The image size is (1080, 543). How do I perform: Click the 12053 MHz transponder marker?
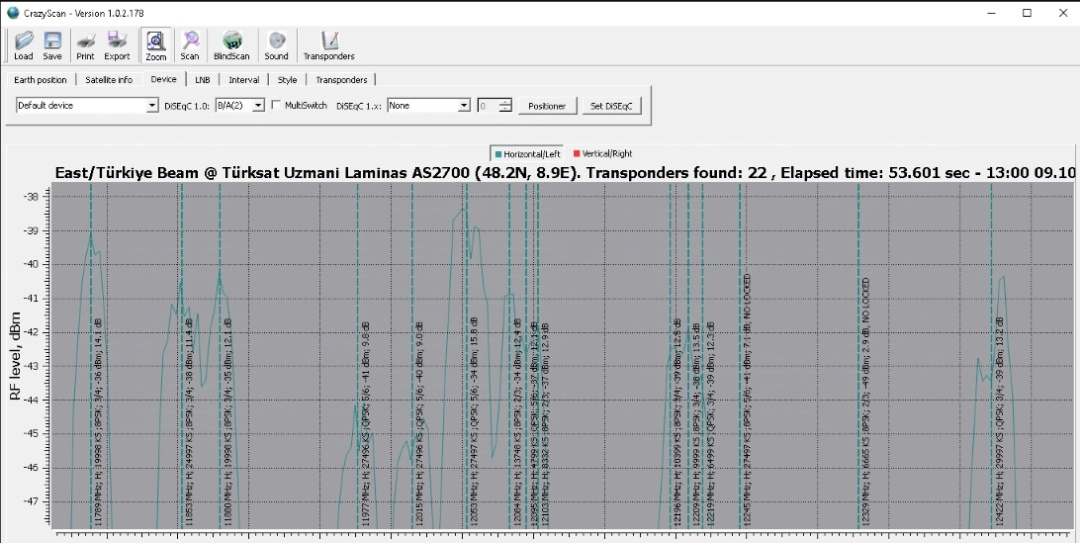click(x=475, y=424)
